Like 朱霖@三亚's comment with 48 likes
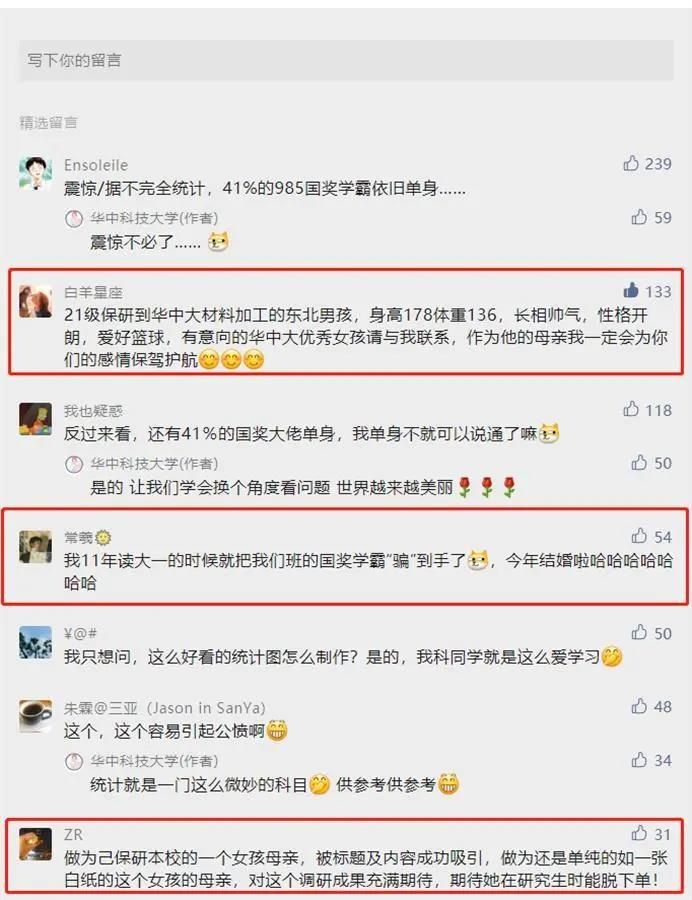This screenshot has height=900, width=692. coord(639,706)
